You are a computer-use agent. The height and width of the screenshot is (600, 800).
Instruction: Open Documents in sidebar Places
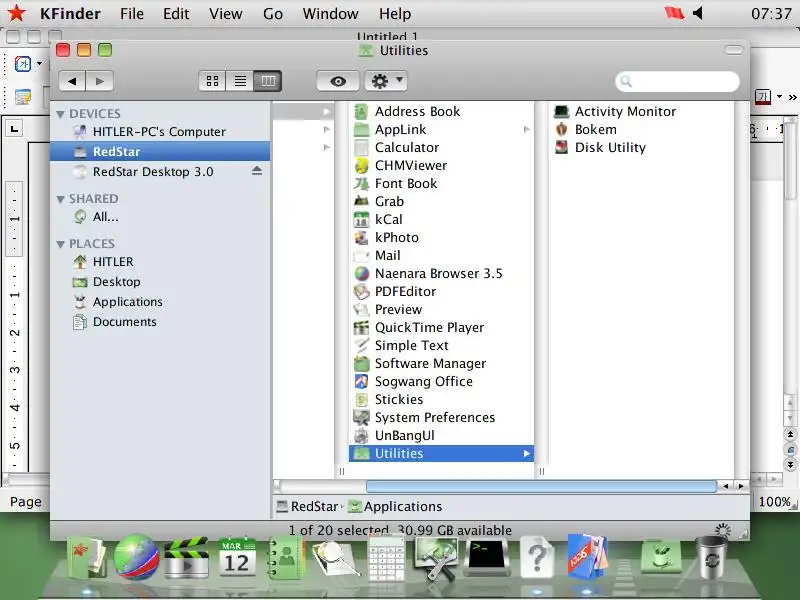(160, 322)
